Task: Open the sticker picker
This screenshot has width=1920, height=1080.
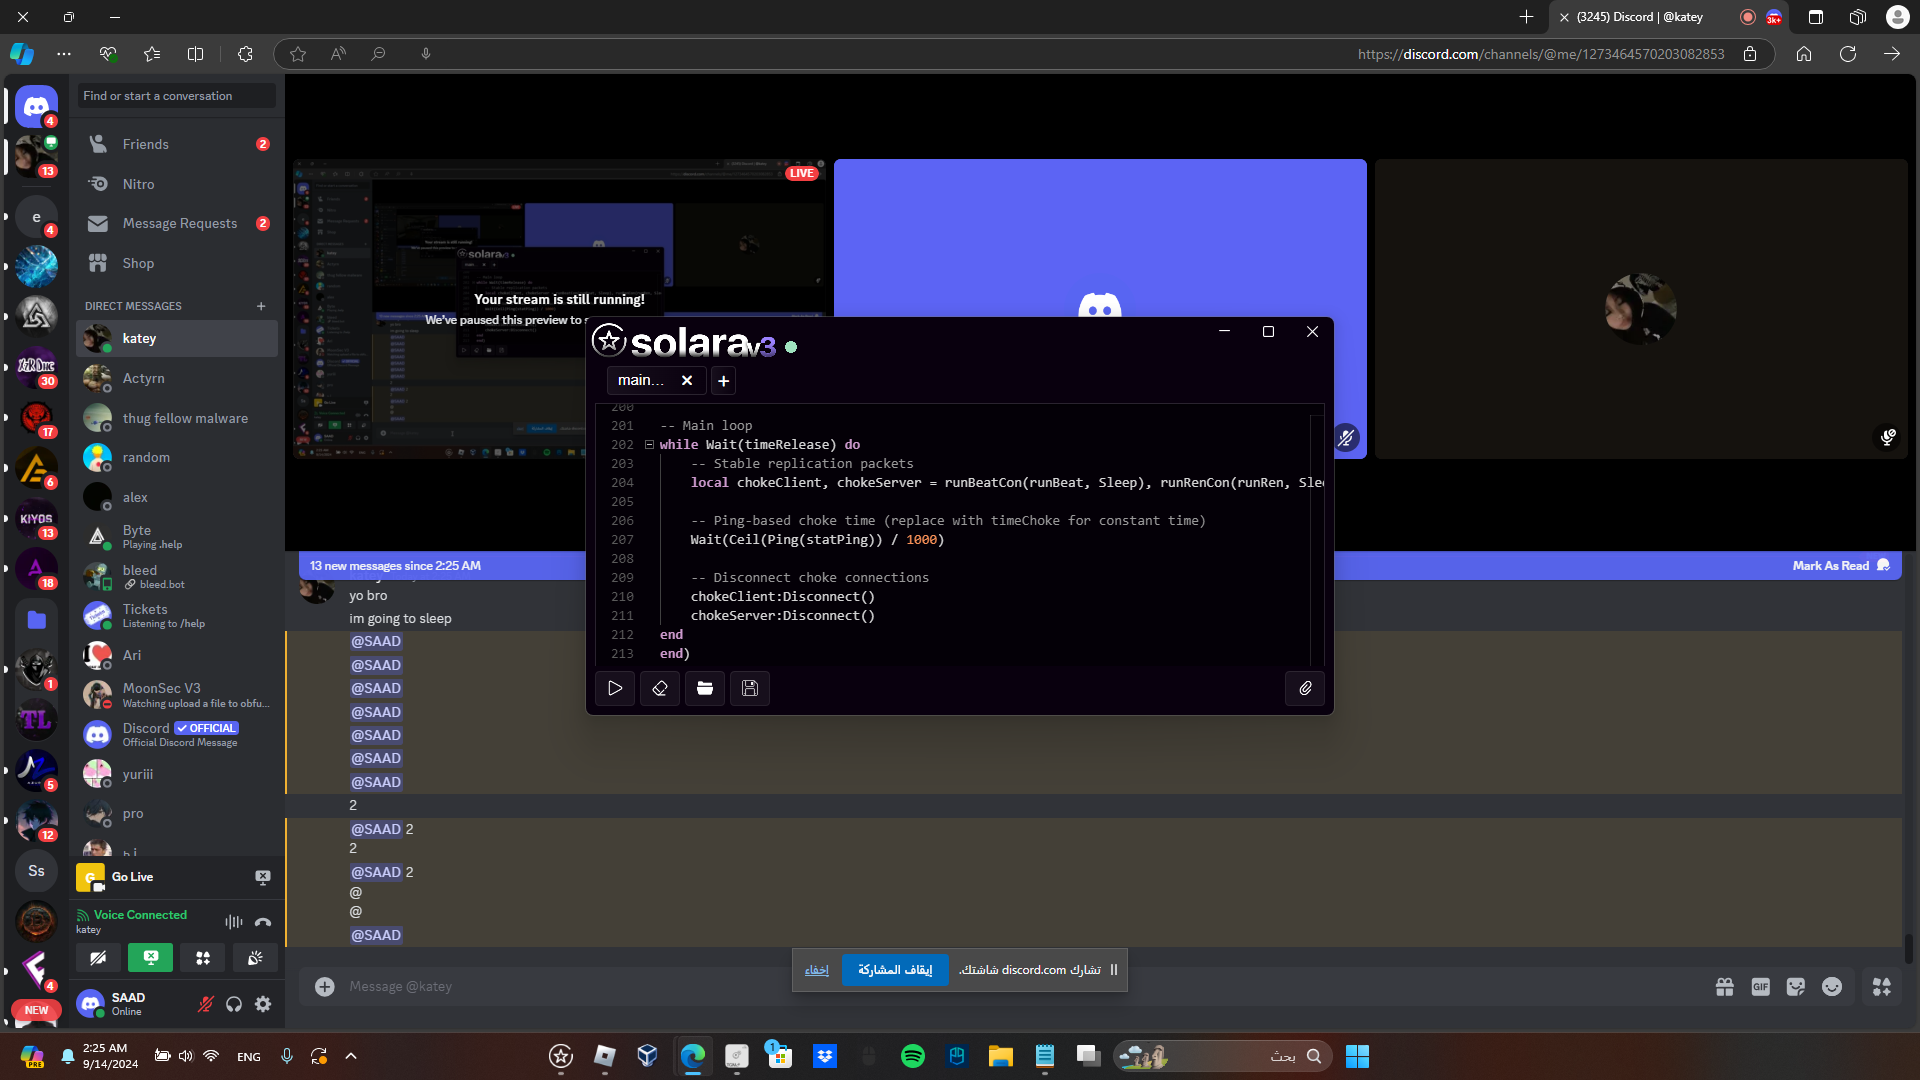Action: pyautogui.click(x=1796, y=987)
